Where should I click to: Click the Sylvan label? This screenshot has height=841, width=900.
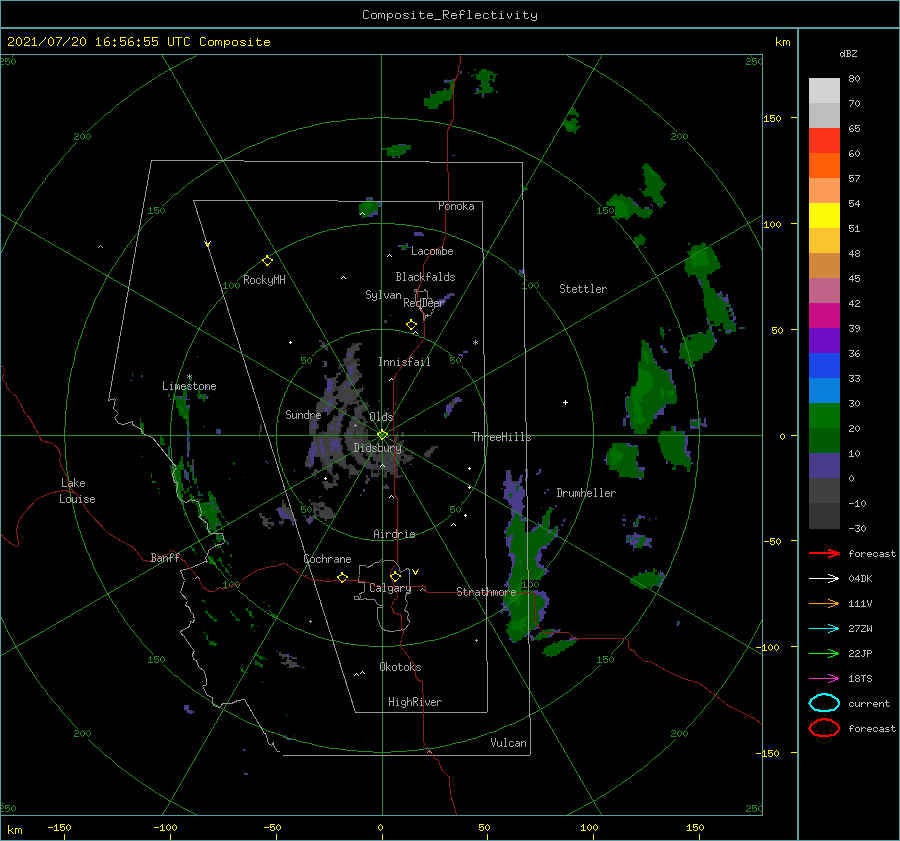click(x=383, y=295)
